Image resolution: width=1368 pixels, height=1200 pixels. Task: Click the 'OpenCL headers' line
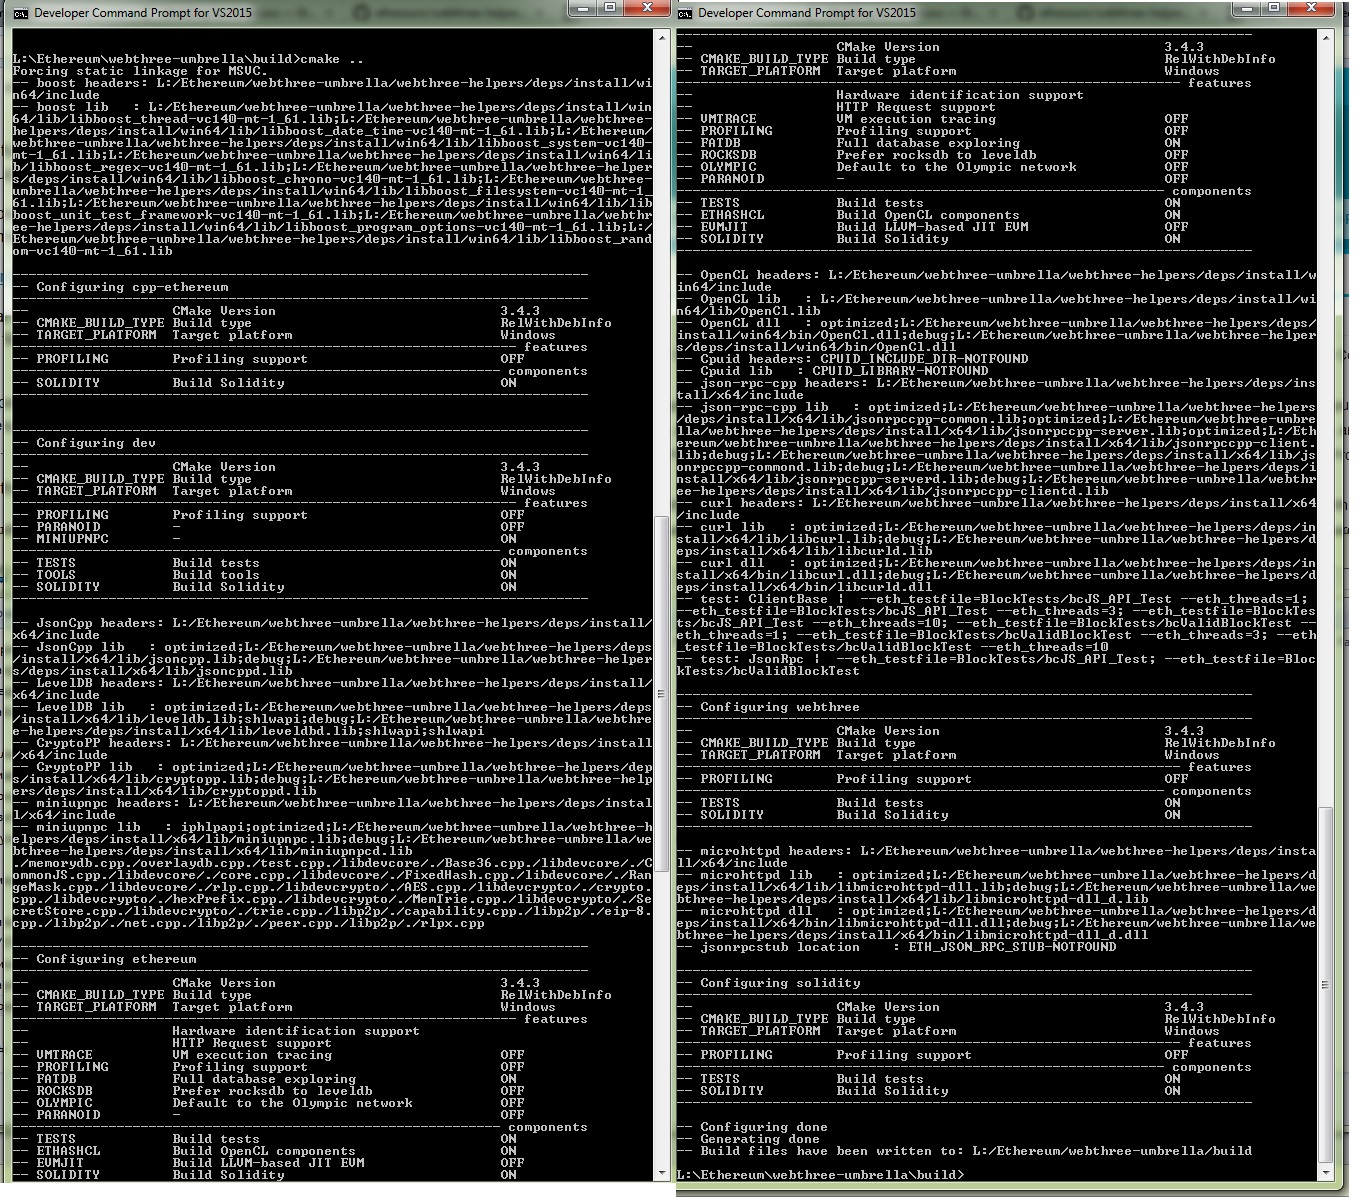pos(996,281)
